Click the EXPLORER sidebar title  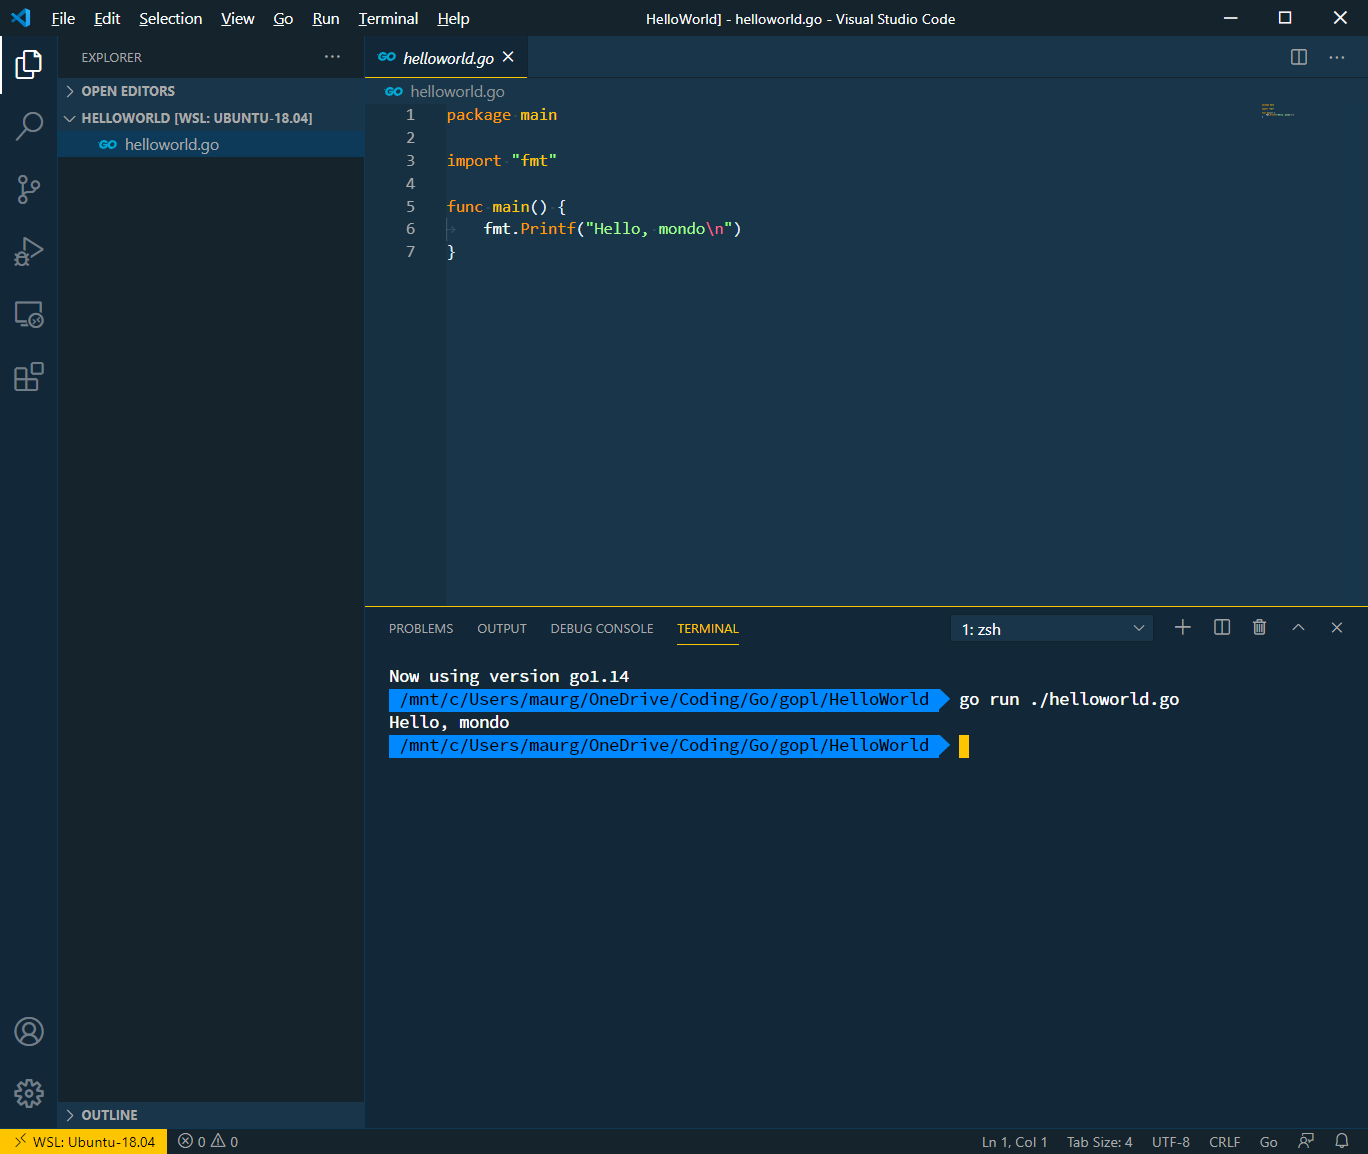(112, 58)
